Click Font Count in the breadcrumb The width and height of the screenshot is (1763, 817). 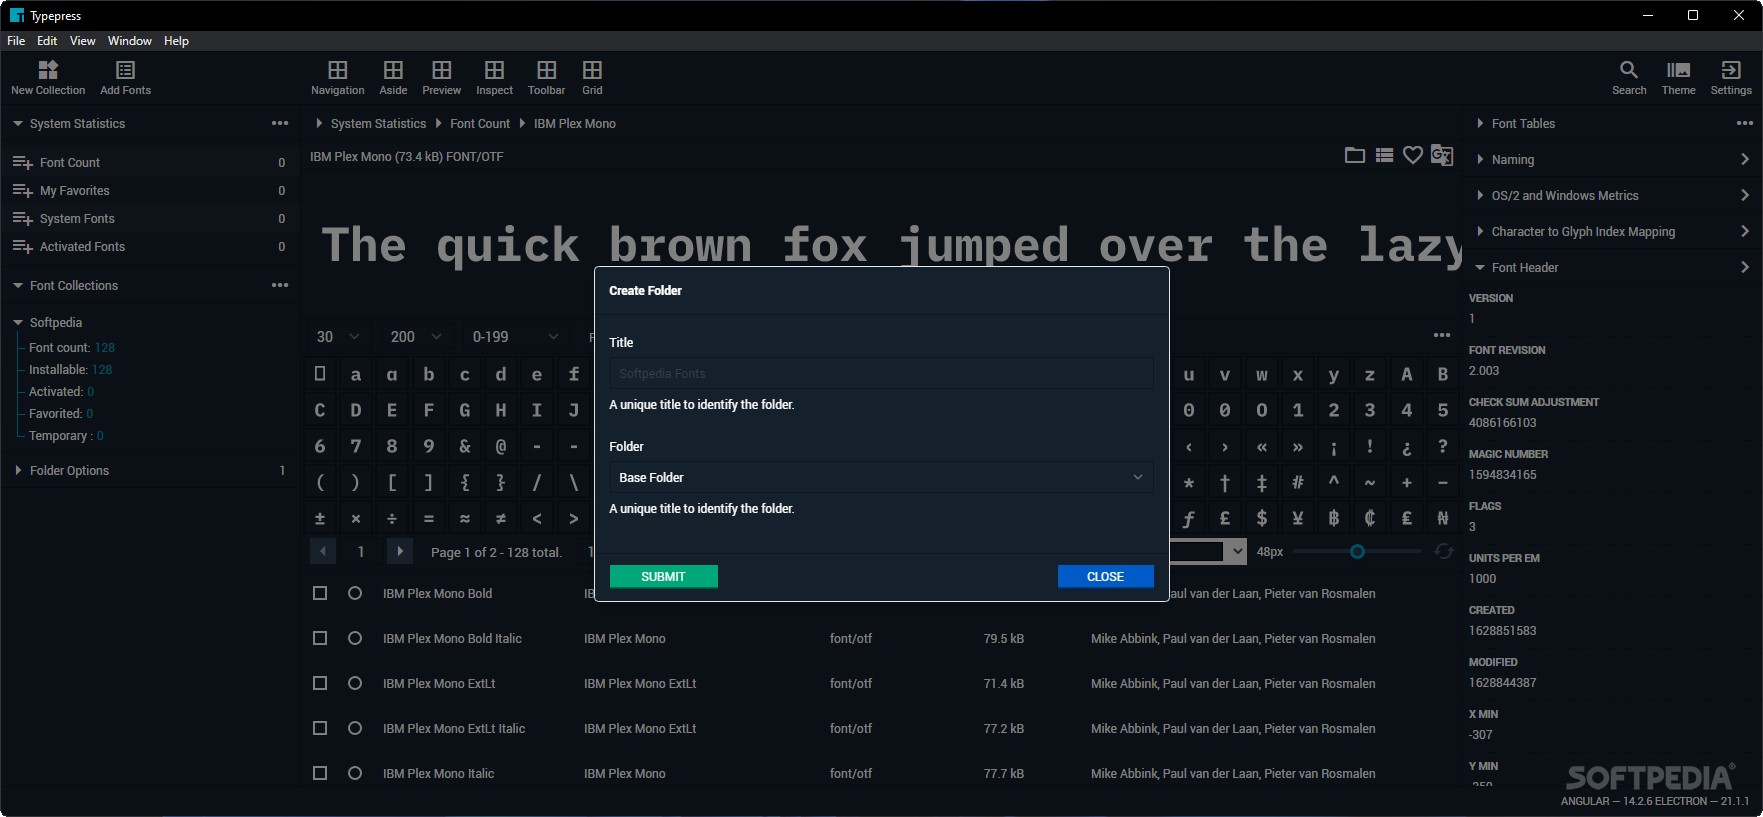pyautogui.click(x=480, y=123)
